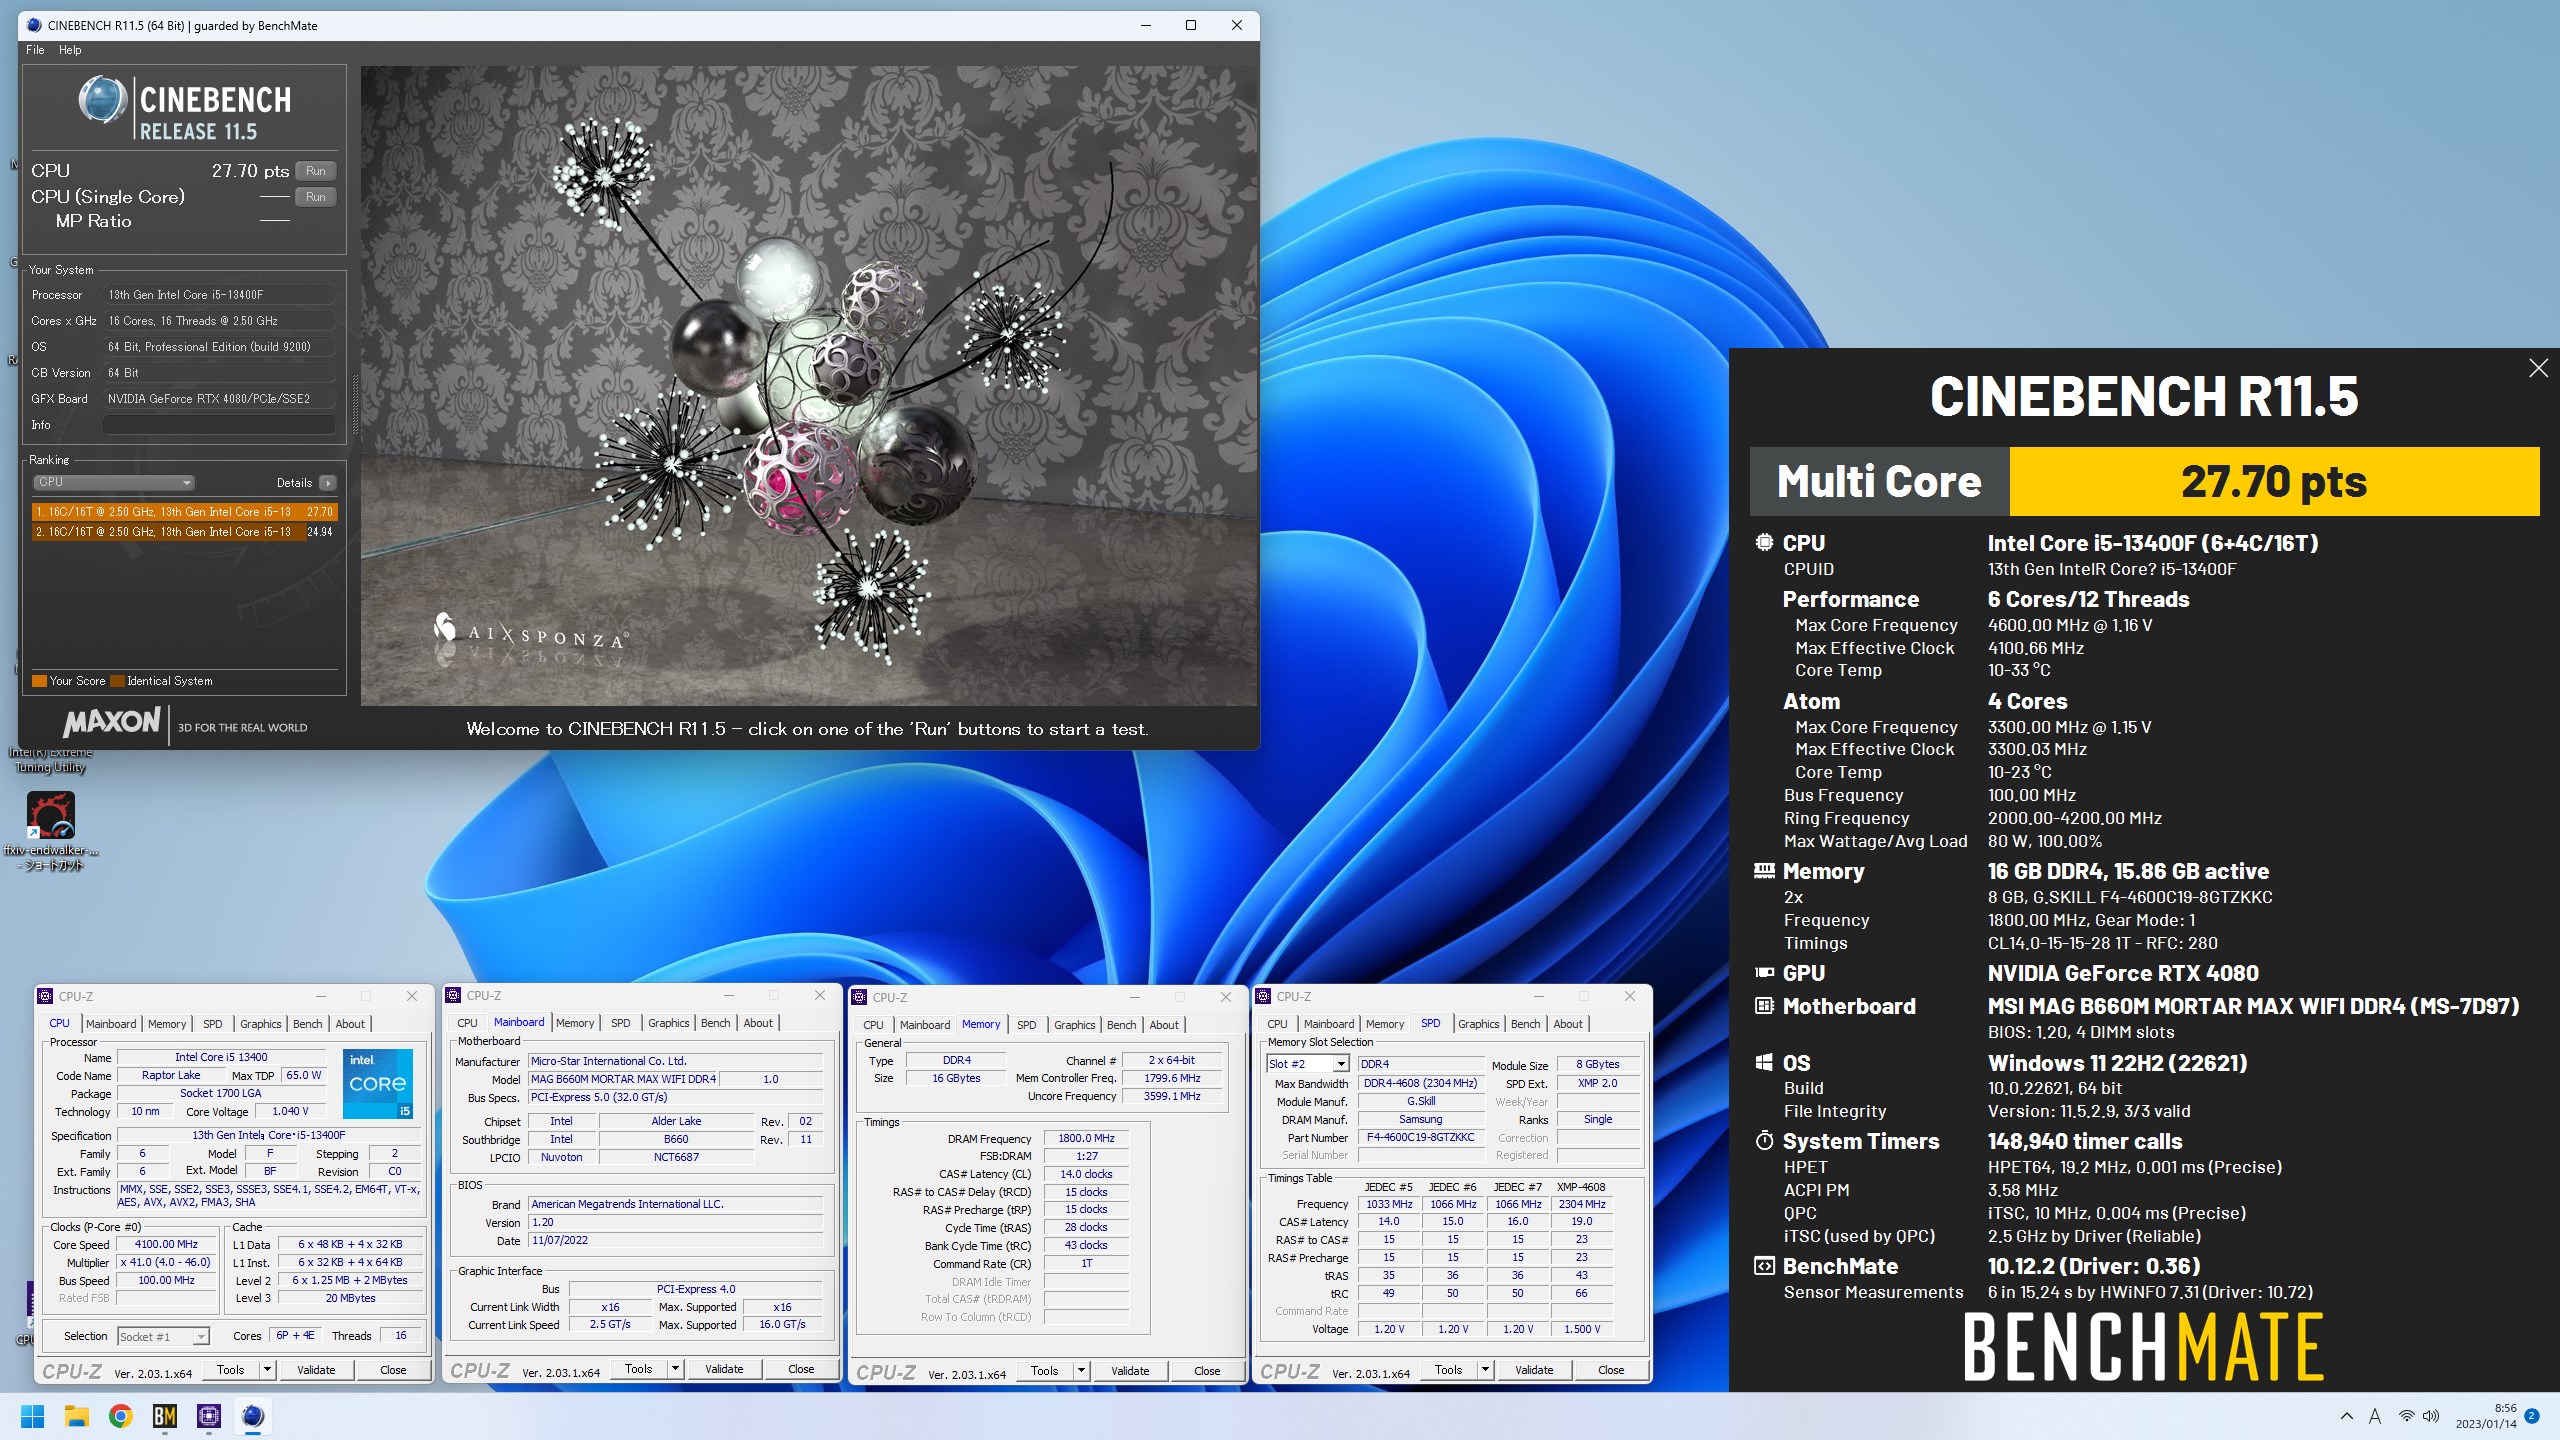Run the CPU multi-core benchmark
2560x1440 pixels.
click(x=316, y=171)
